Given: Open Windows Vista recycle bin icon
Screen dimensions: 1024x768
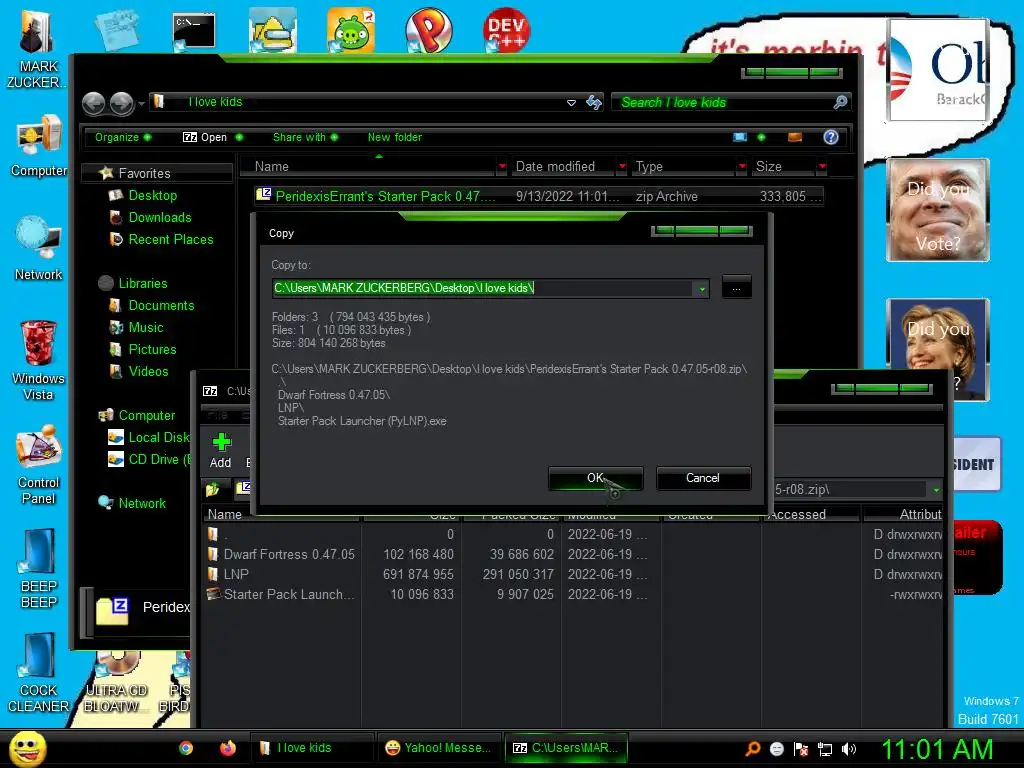Looking at the screenshot, I should click(38, 360).
